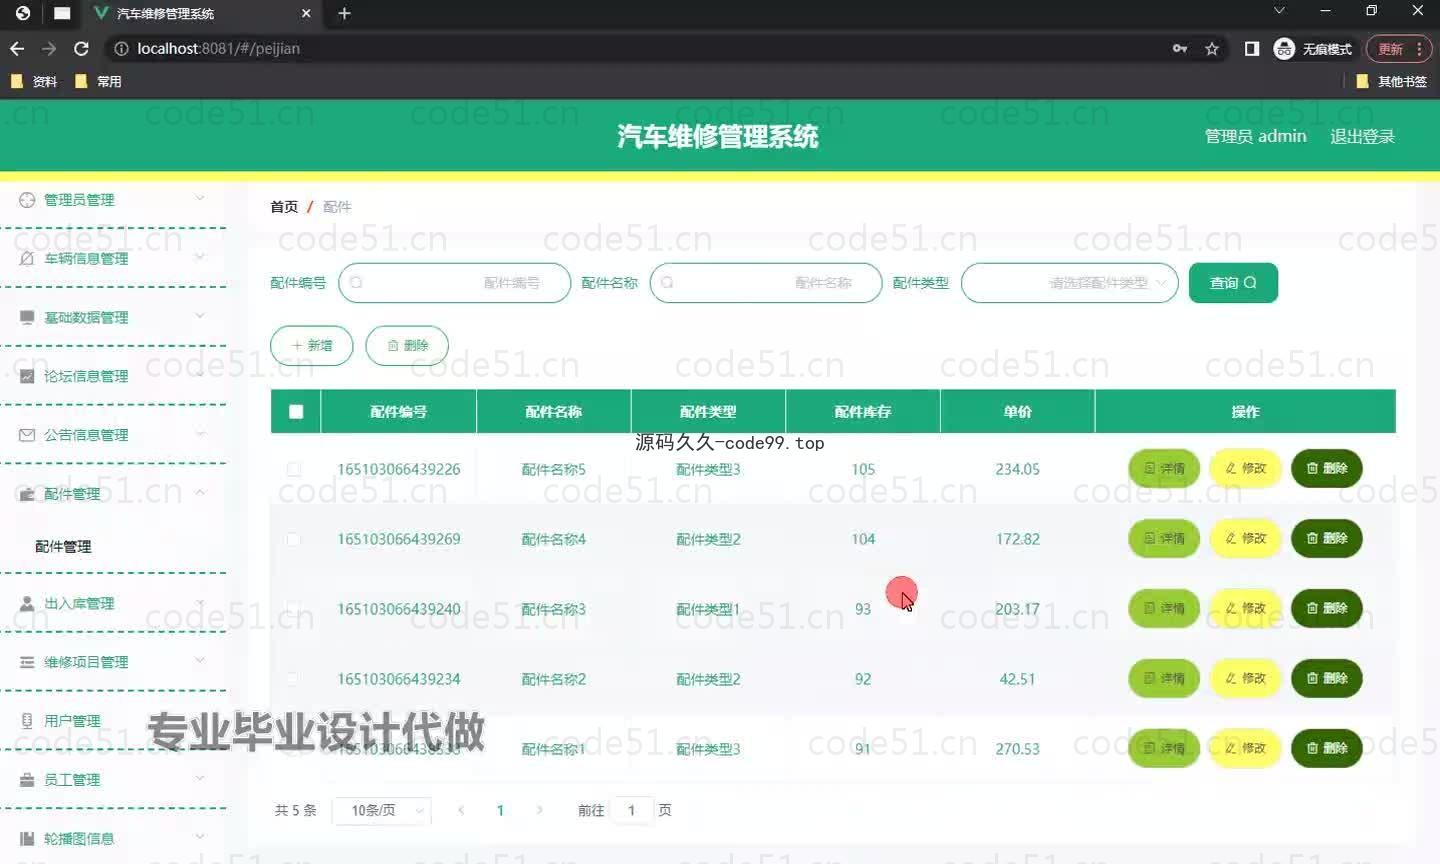Click the browser back arrow
The height and width of the screenshot is (864, 1440).
click(x=17, y=48)
